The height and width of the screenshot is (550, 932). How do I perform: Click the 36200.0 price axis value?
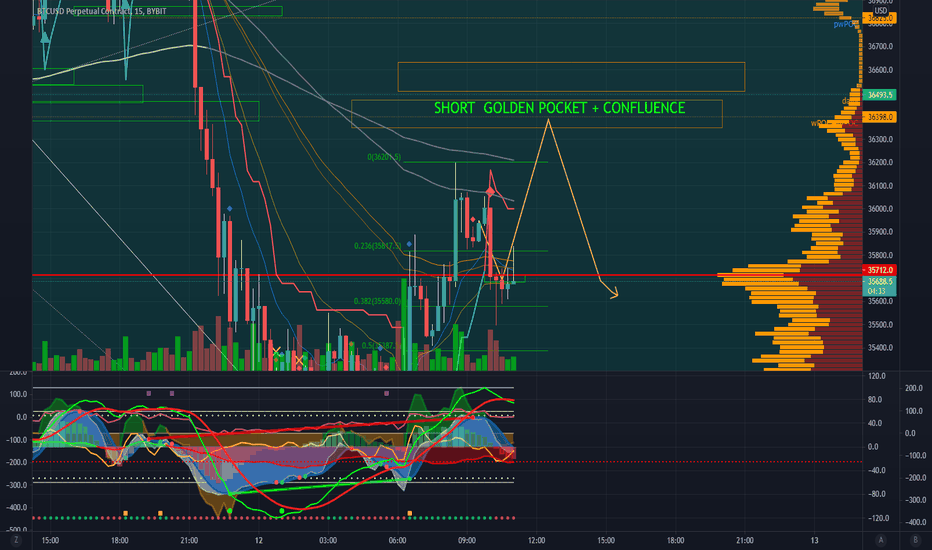pos(880,162)
